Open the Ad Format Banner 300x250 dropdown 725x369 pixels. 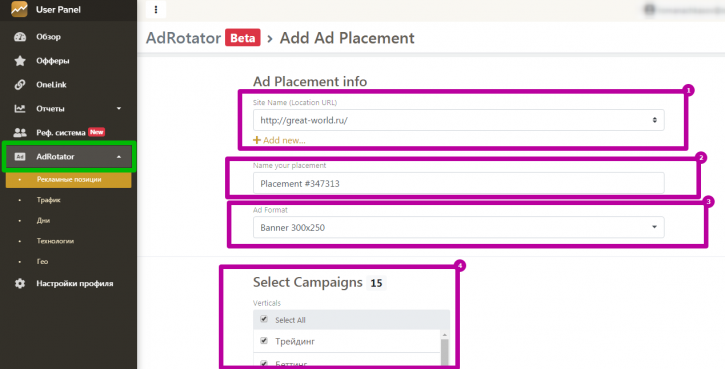pyautogui.click(x=459, y=228)
